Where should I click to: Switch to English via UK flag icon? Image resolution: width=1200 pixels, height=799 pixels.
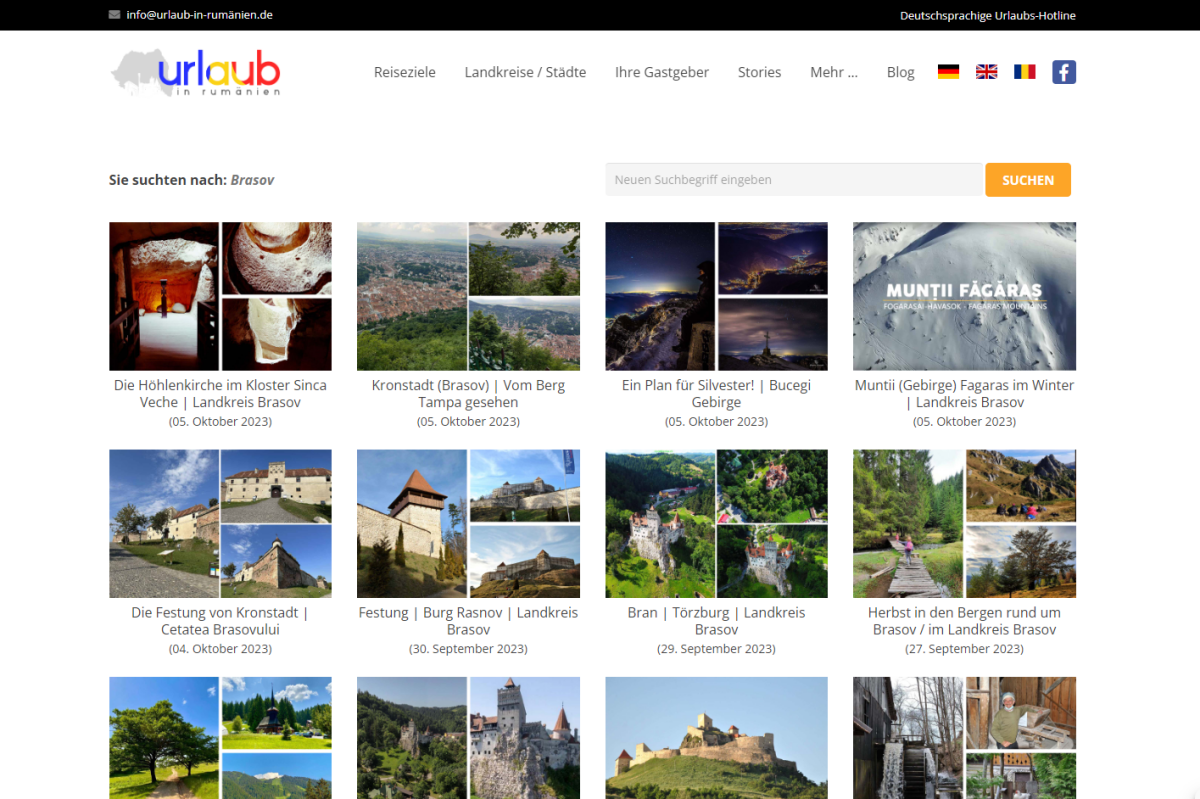(x=986, y=72)
